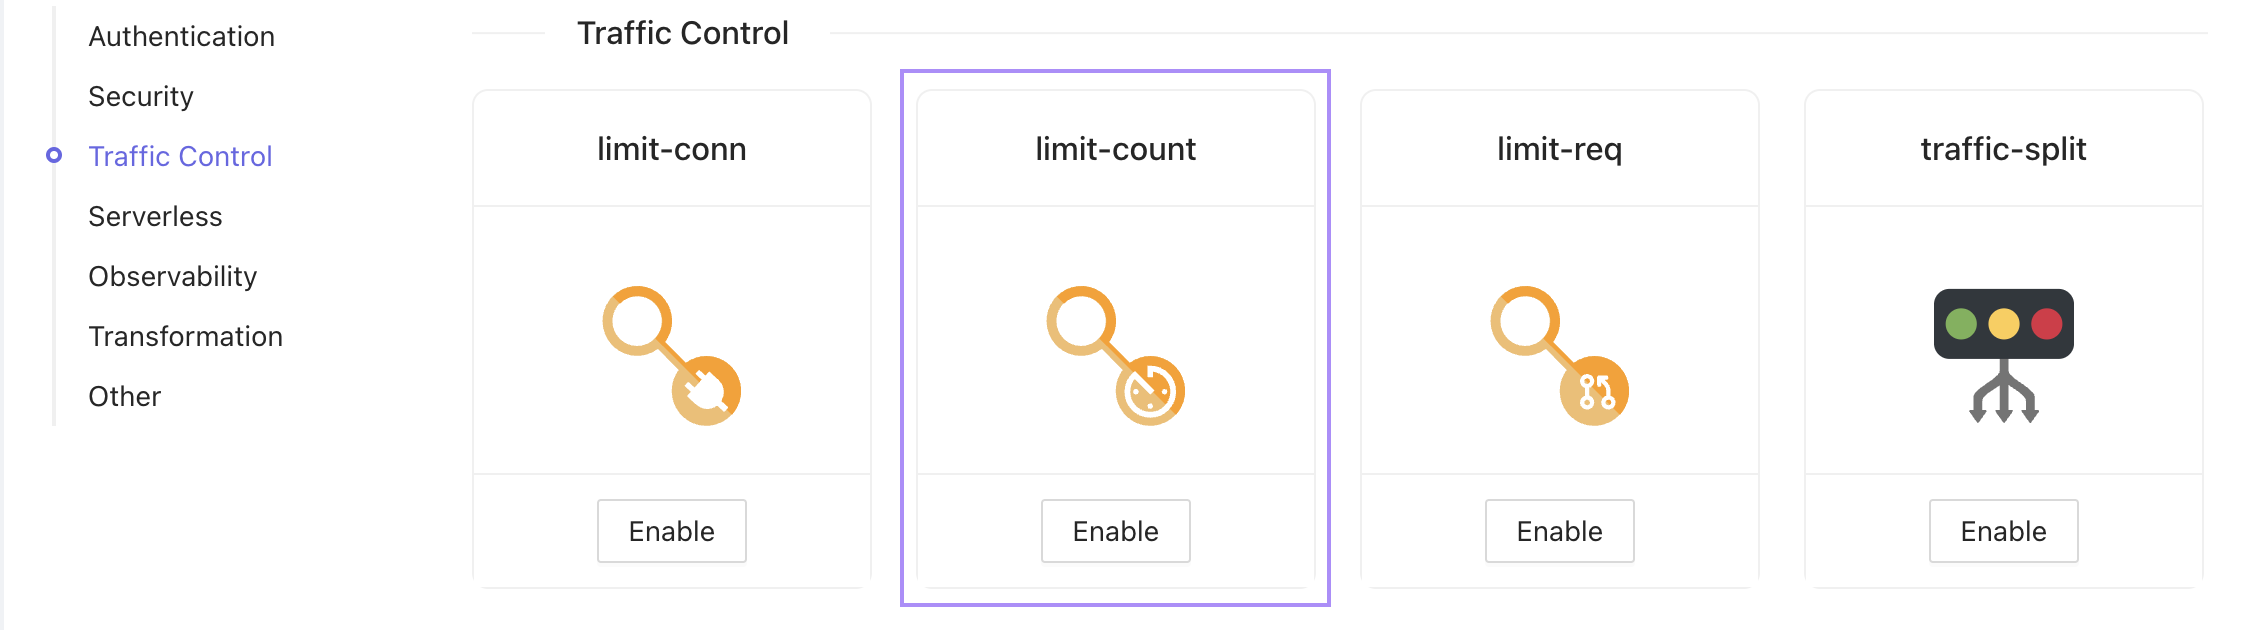Switch to the Serverless section

point(155,216)
